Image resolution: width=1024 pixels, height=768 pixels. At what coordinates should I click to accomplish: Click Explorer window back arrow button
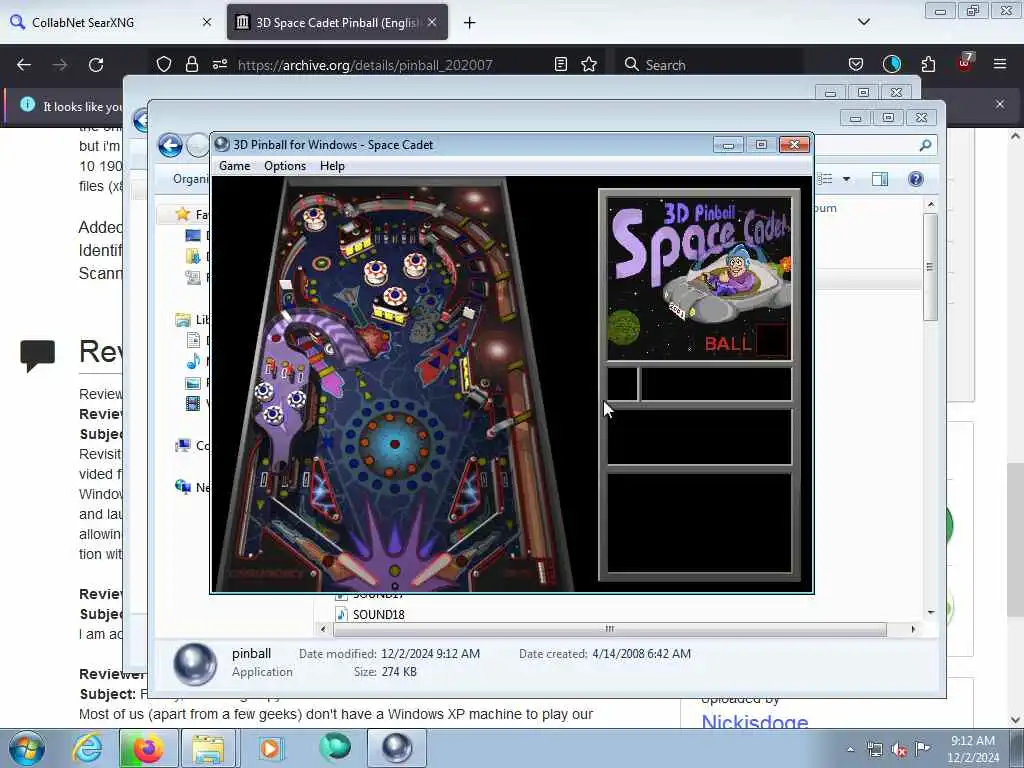click(x=170, y=145)
